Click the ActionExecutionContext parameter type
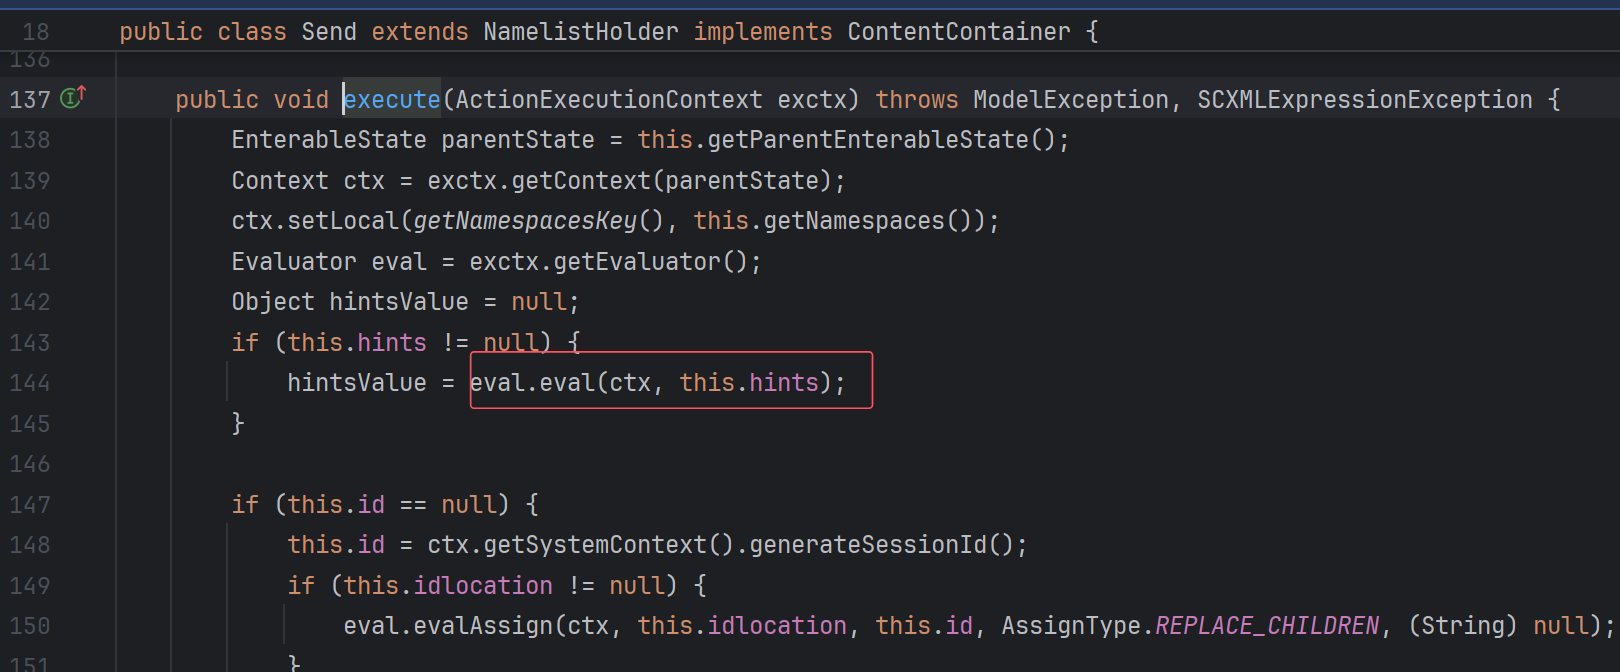 tap(609, 100)
